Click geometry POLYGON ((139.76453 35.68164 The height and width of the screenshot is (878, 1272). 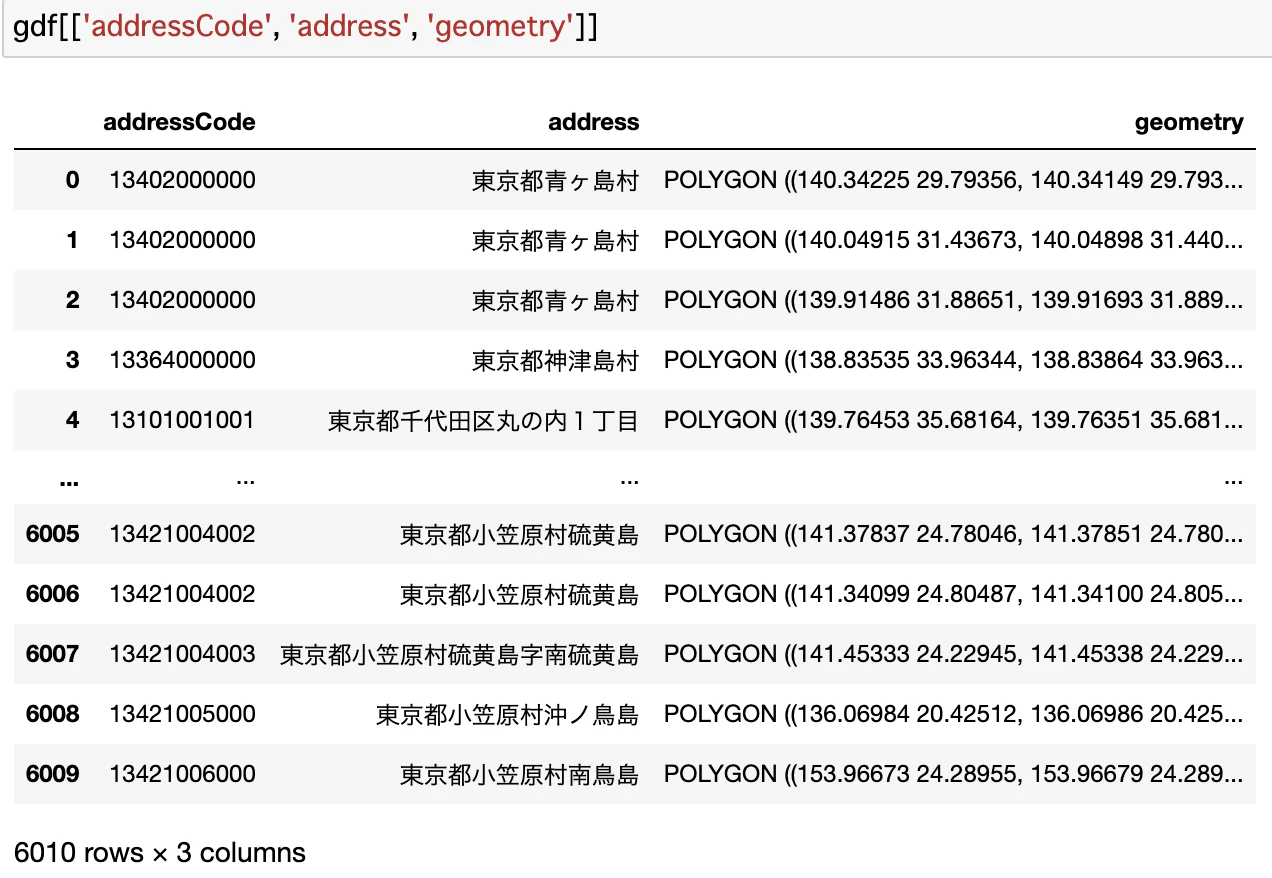click(x=954, y=420)
